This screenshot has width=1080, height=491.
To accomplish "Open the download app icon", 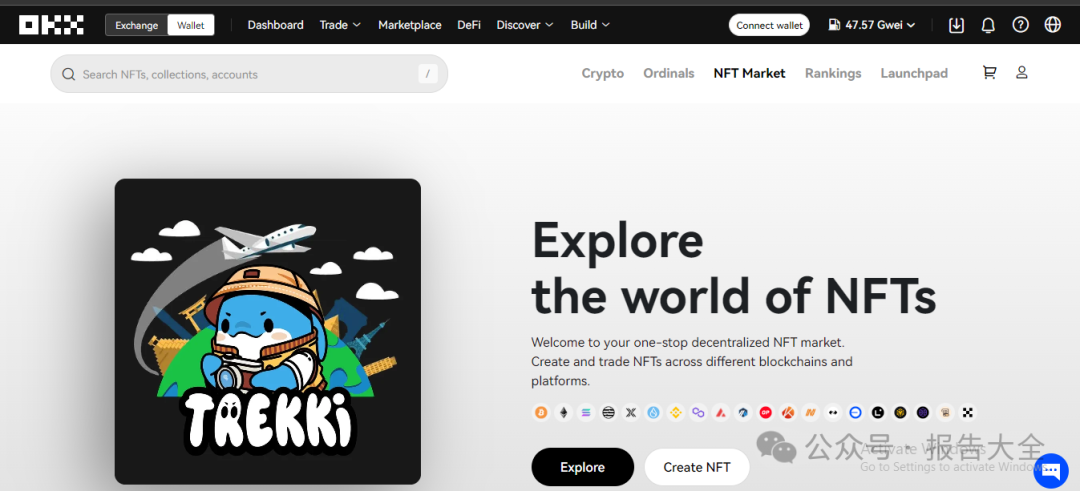I will [956, 25].
